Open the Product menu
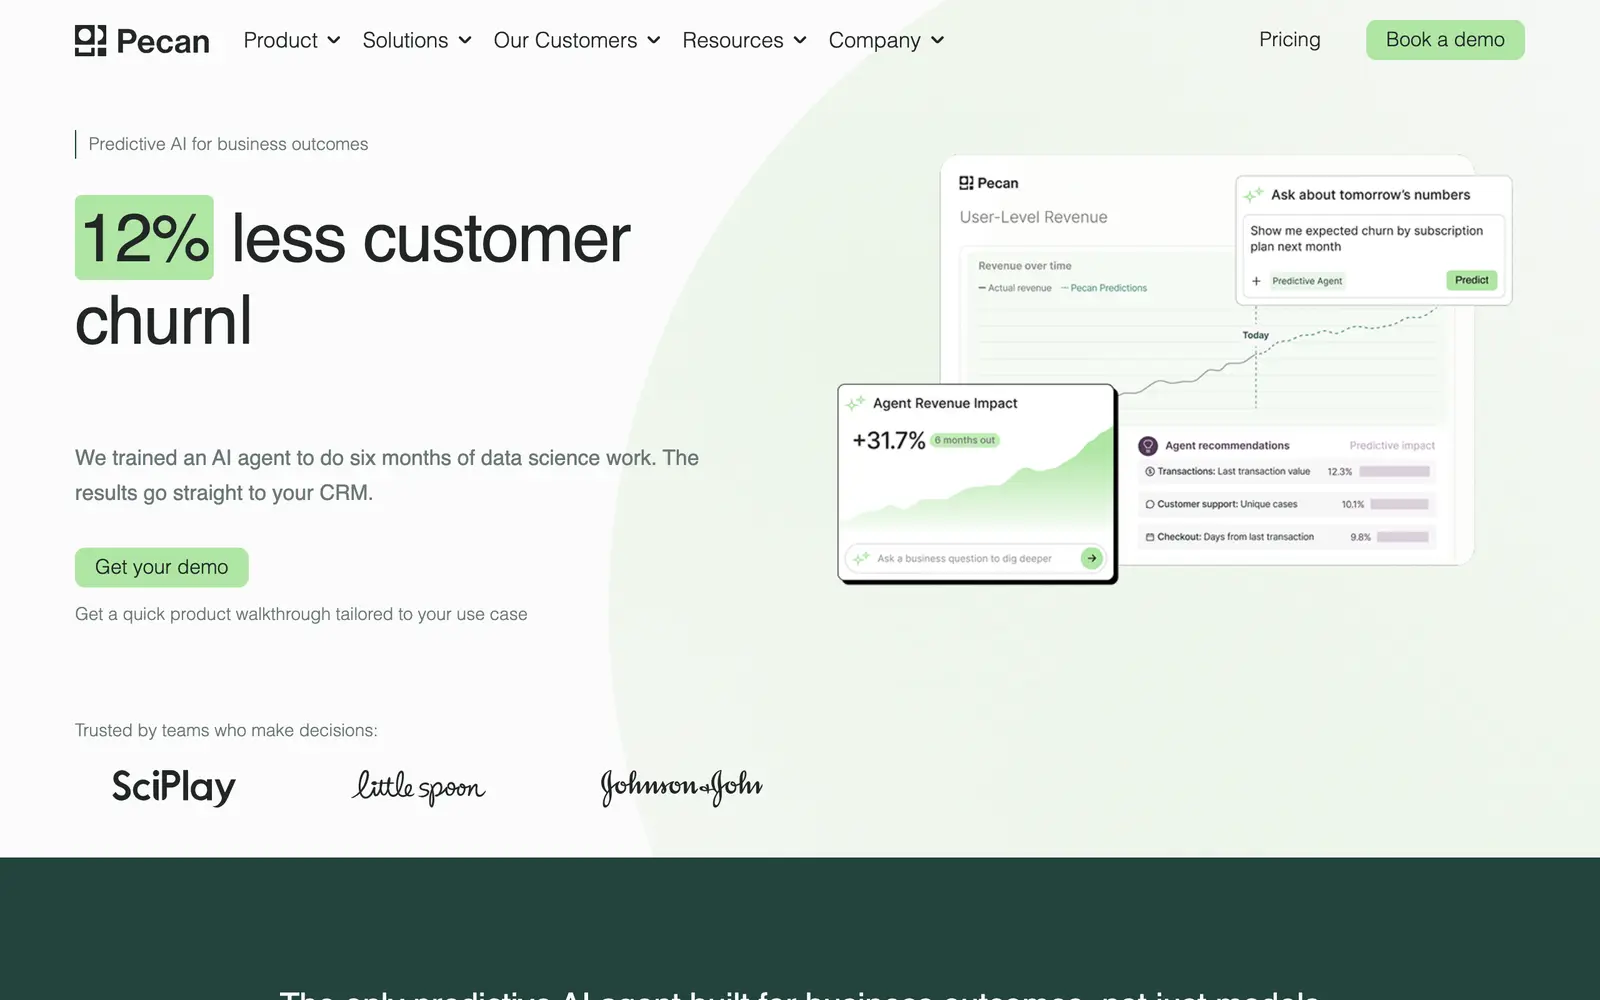The image size is (1600, 1000). 292,40
